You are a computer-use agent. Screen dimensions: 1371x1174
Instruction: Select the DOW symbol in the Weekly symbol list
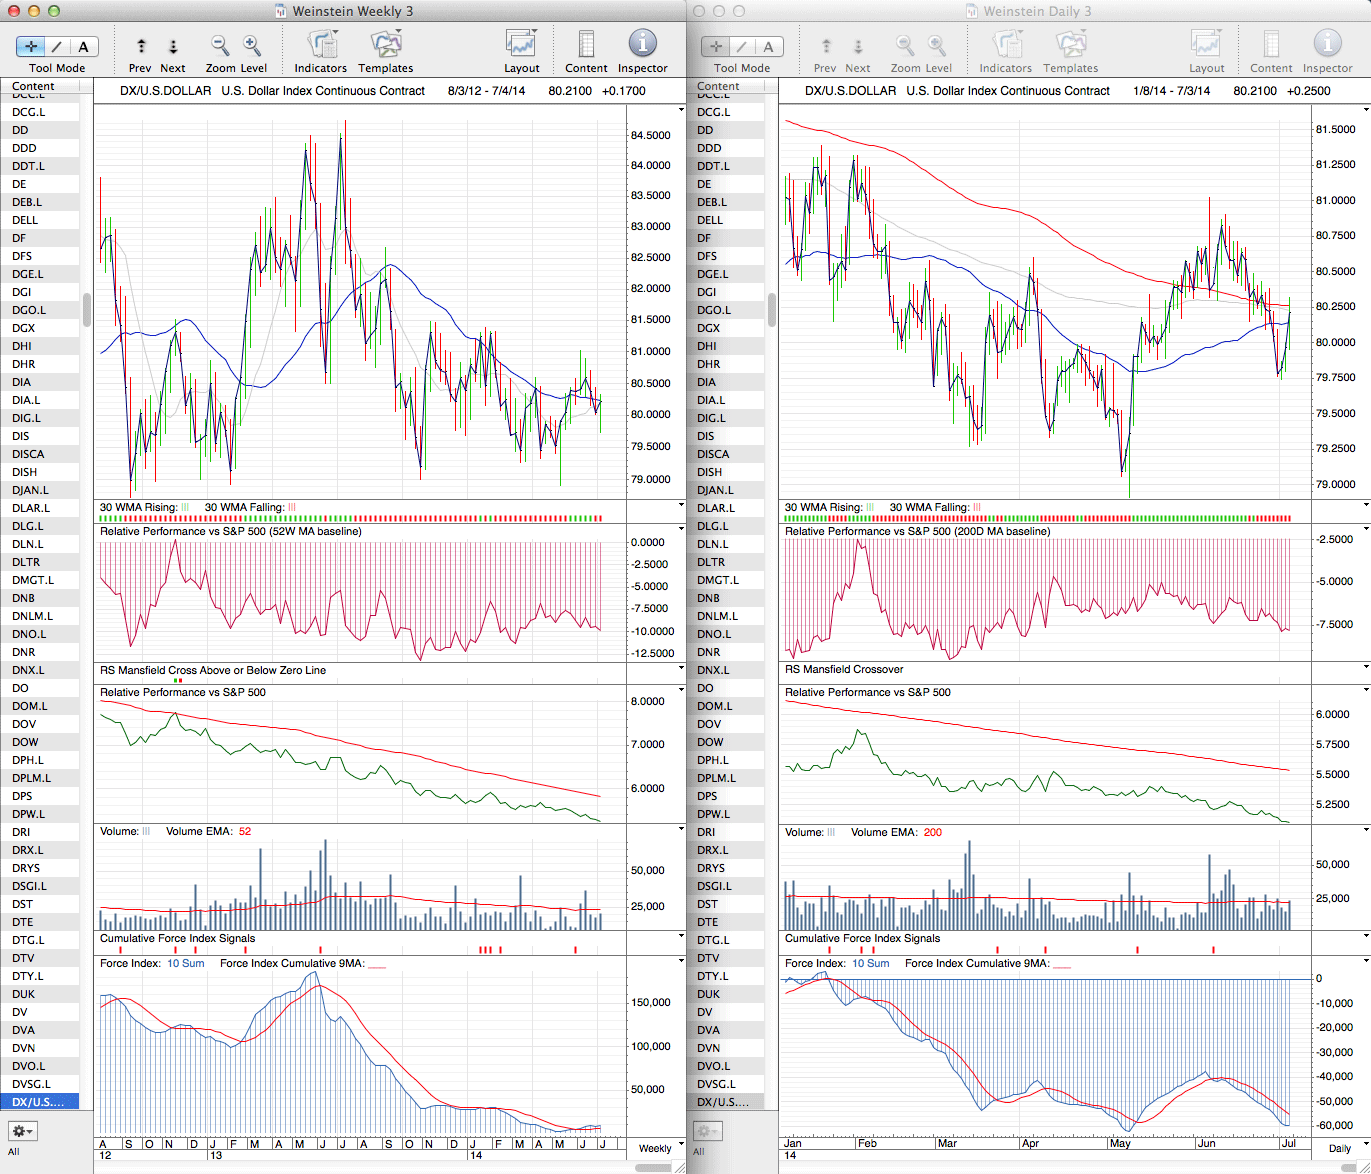[26, 742]
